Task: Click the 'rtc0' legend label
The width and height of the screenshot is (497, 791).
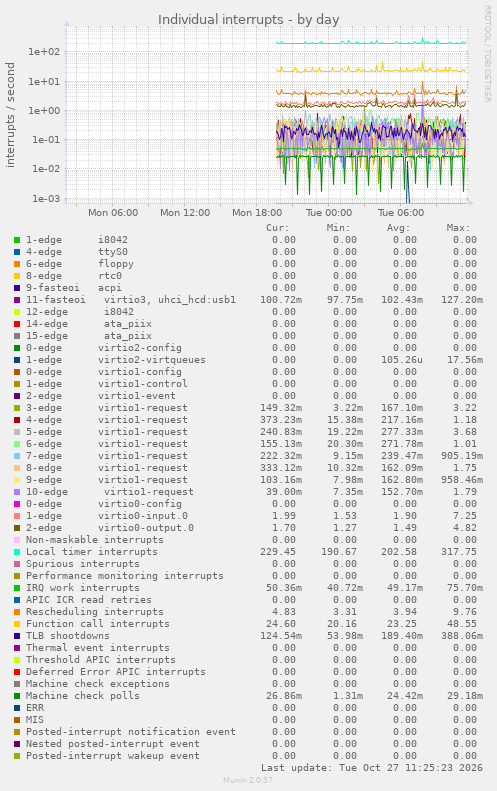Action: [x=110, y=276]
